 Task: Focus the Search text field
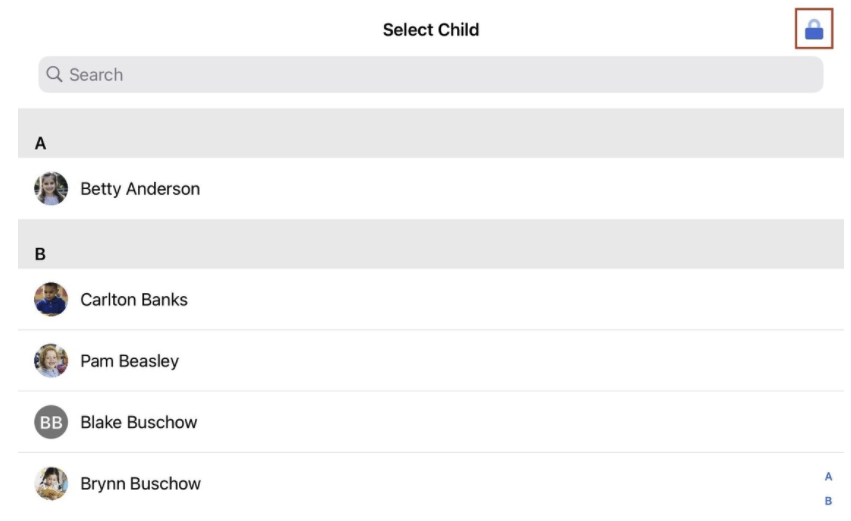pyautogui.click(x=430, y=74)
